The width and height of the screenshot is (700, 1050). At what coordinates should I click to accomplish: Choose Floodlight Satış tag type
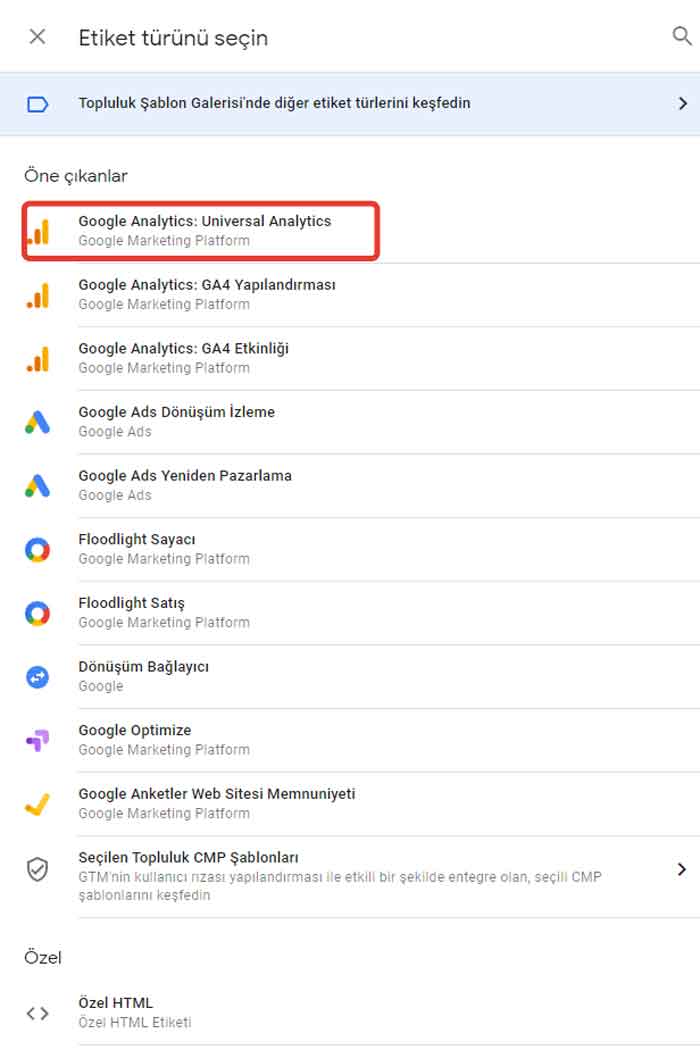(x=362, y=613)
